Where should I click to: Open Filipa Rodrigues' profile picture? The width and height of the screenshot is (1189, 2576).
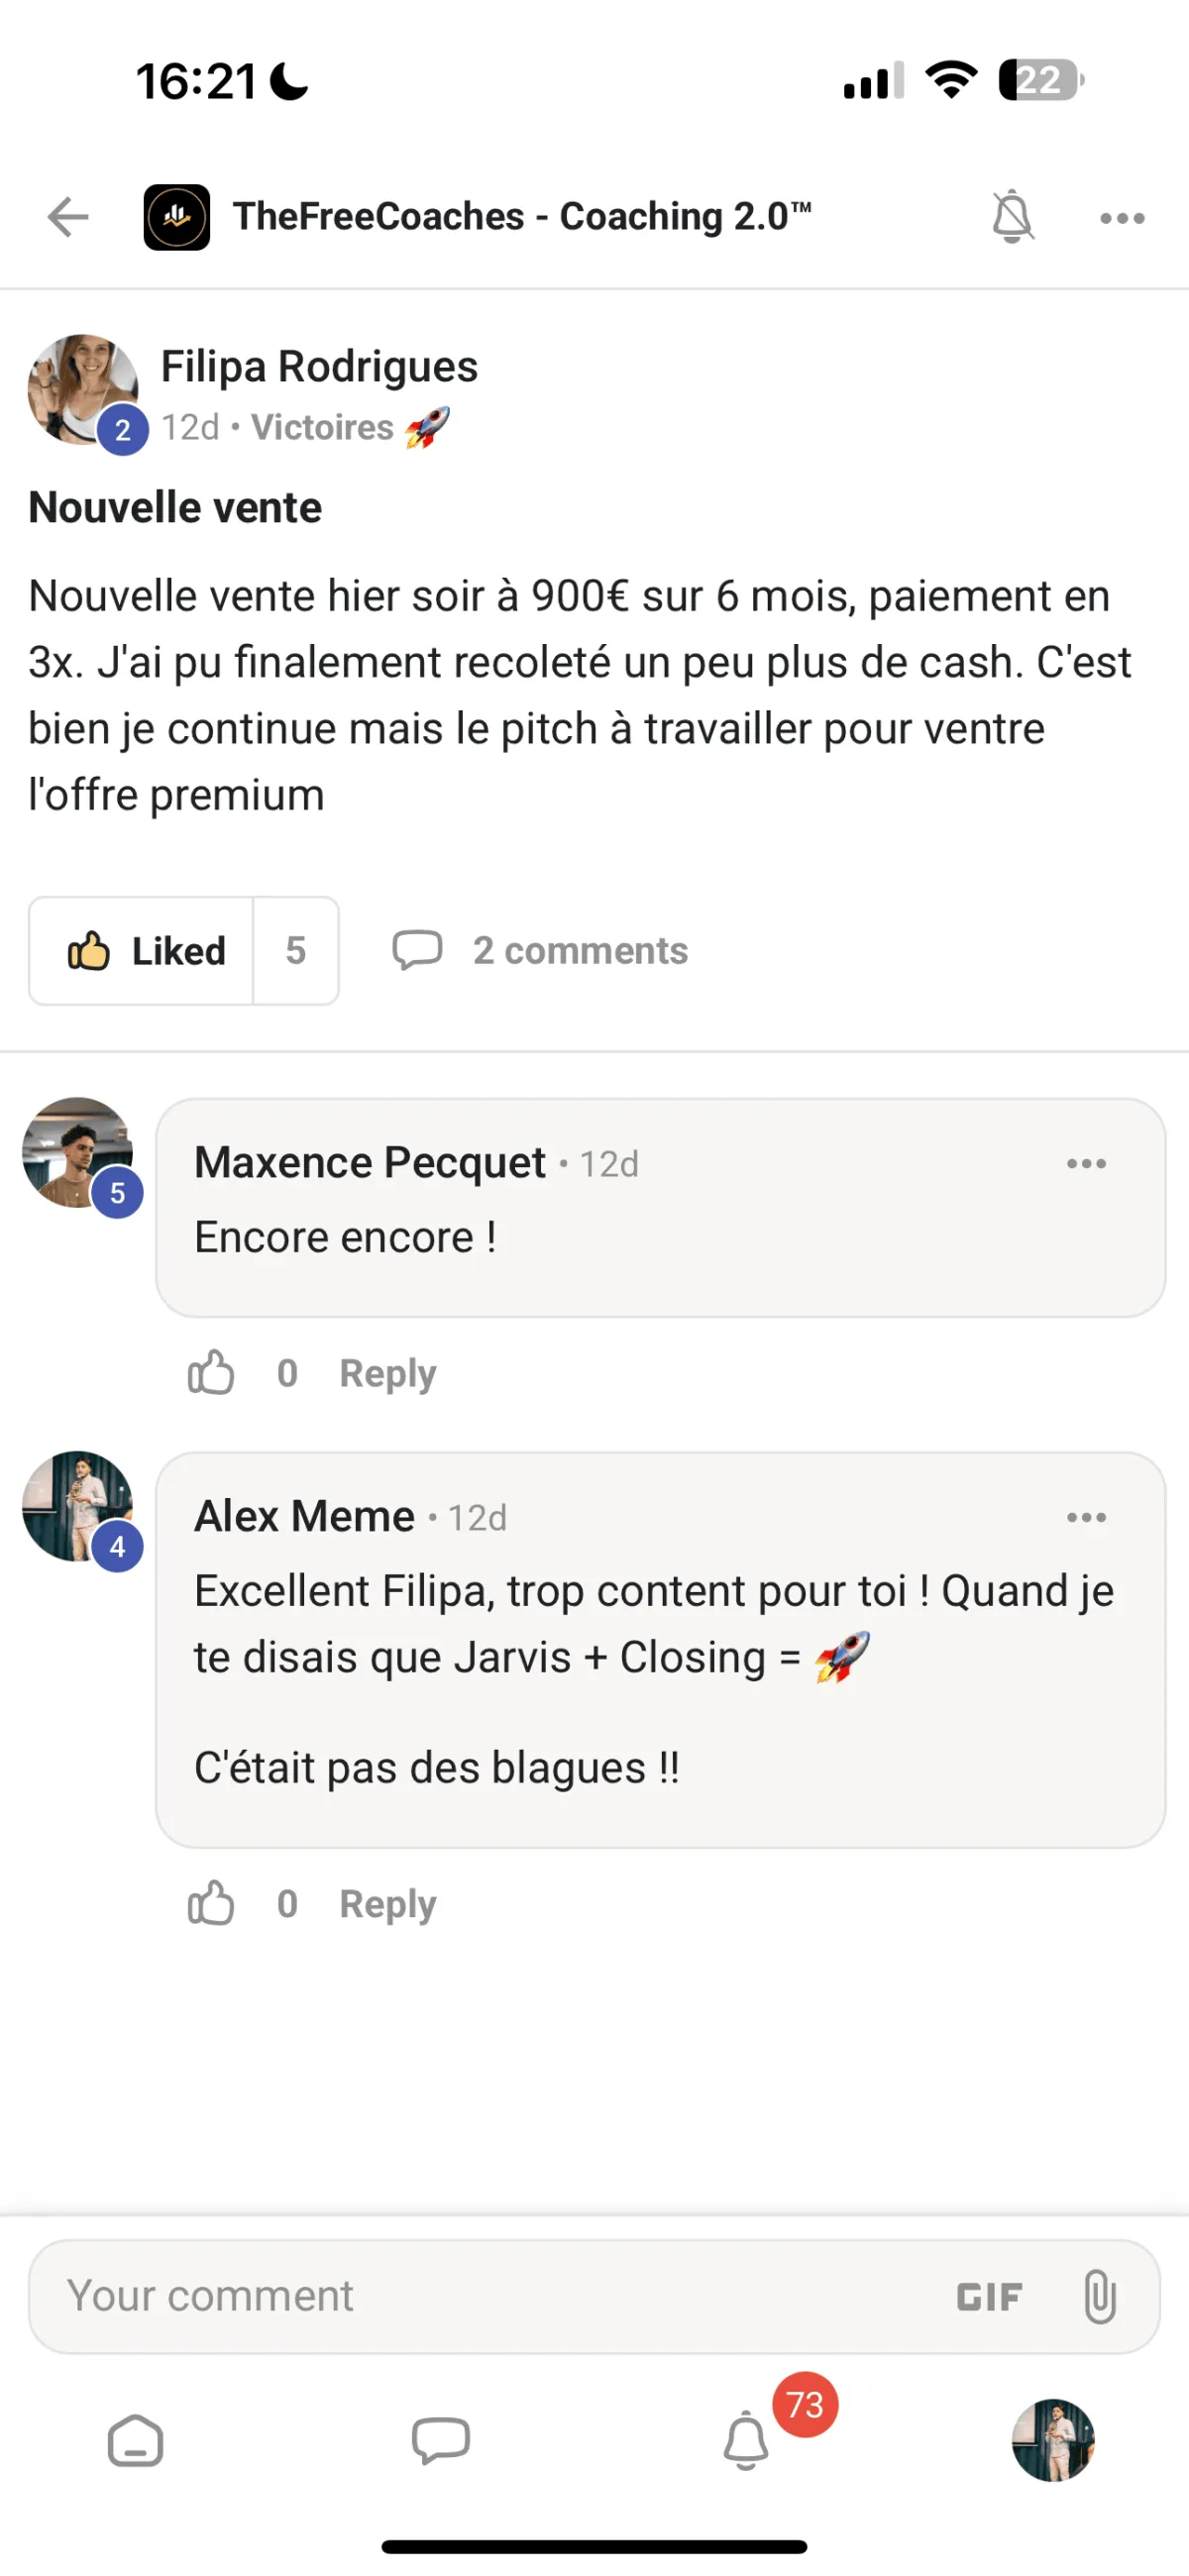(82, 389)
